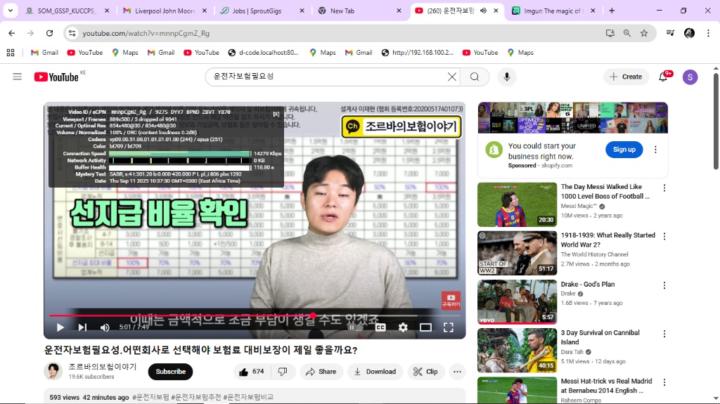Image resolution: width=720 pixels, height=404 pixels.
Task: Bookmark this page with the star
Action: [x=644, y=33]
